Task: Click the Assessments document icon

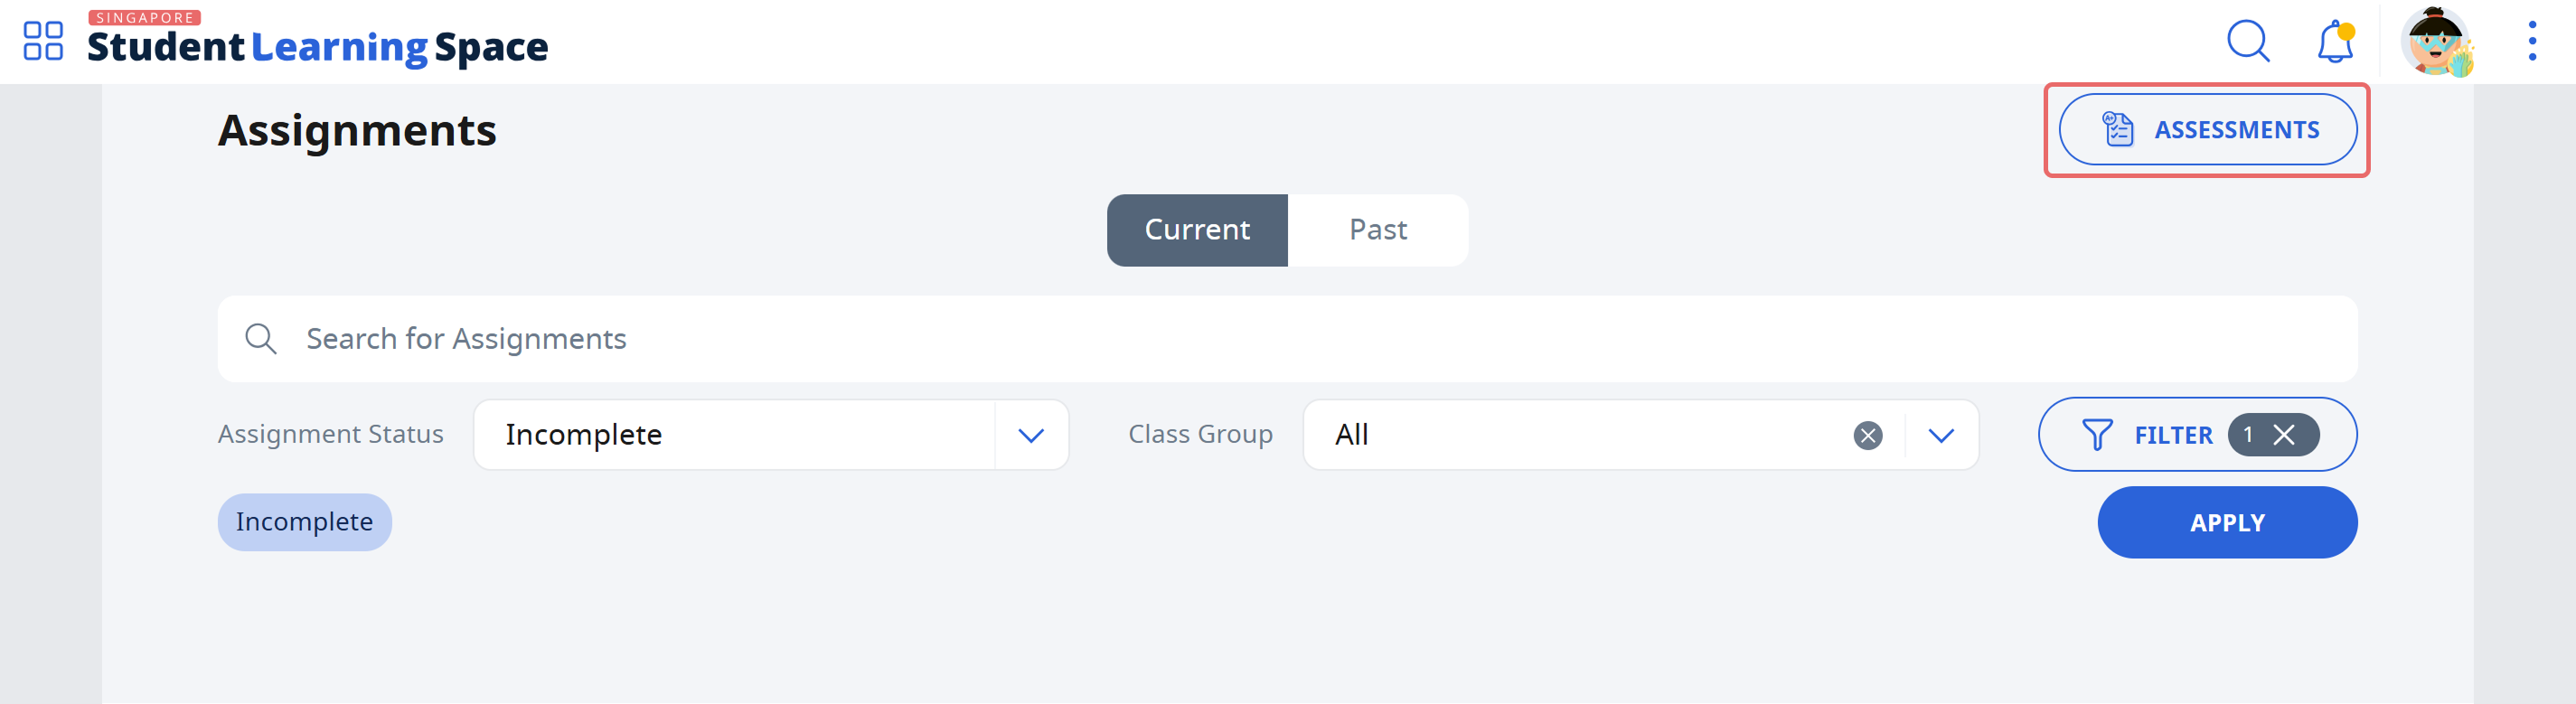Action: point(2117,130)
